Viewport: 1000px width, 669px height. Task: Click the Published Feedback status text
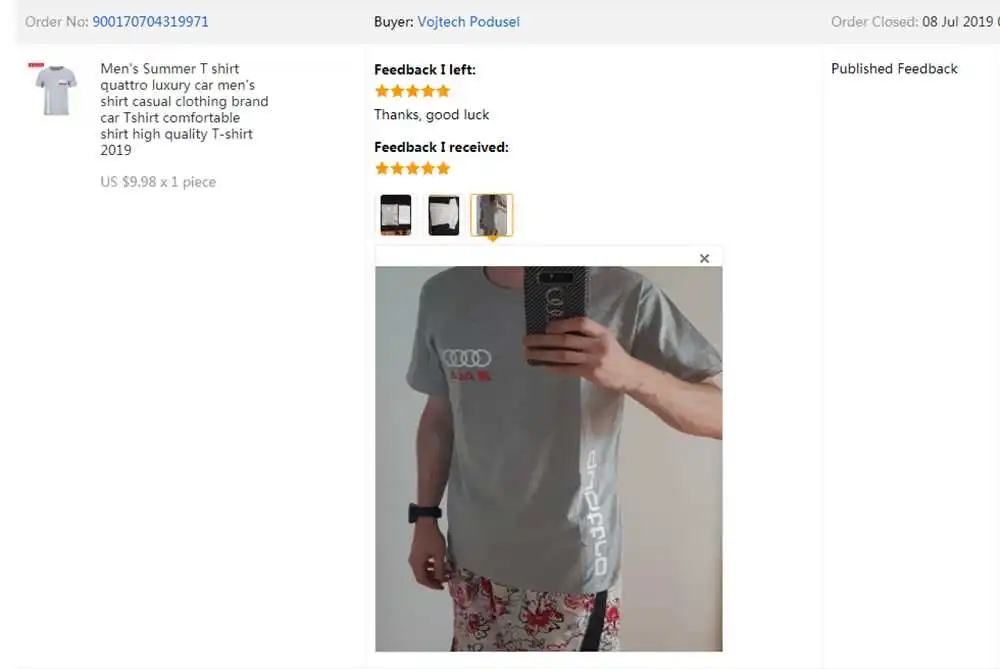[x=894, y=69]
